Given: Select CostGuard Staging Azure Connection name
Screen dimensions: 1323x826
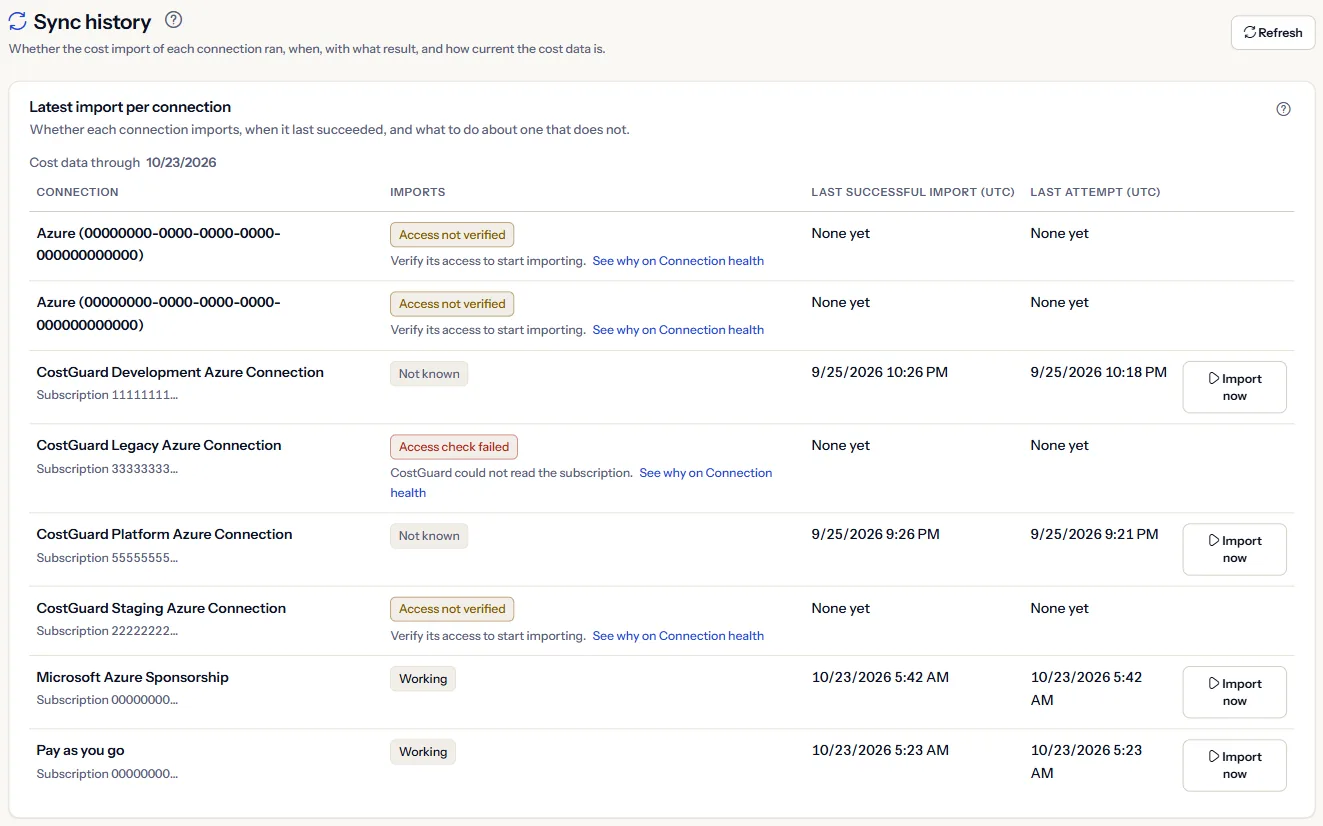Looking at the screenshot, I should (161, 608).
